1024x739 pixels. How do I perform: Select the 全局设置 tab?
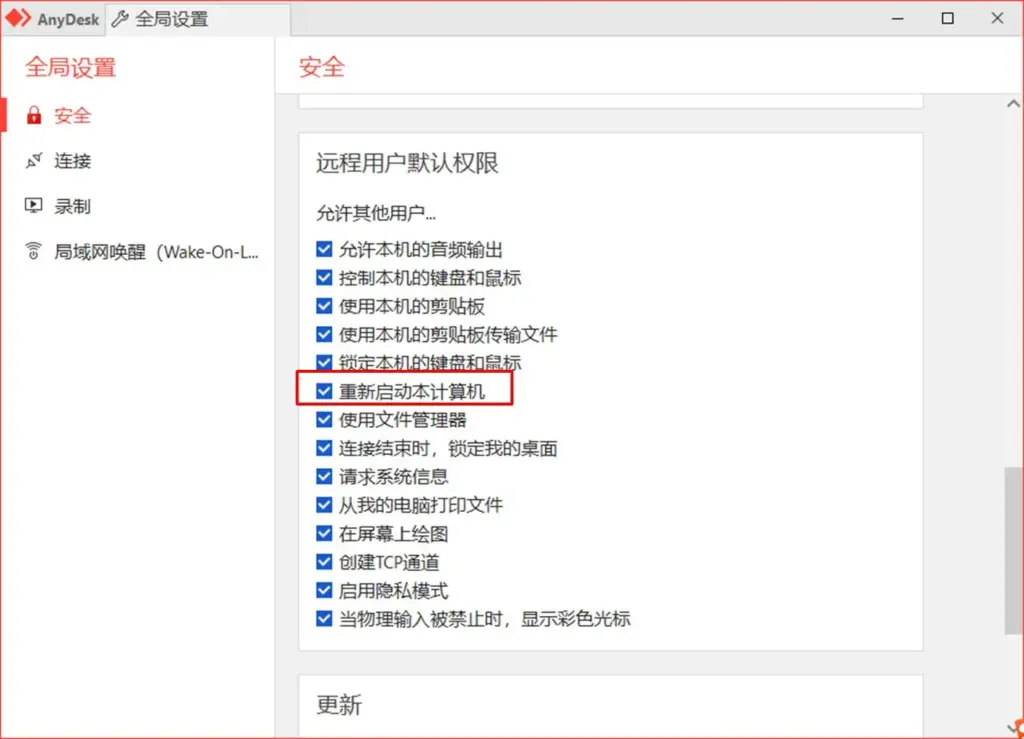(x=170, y=18)
